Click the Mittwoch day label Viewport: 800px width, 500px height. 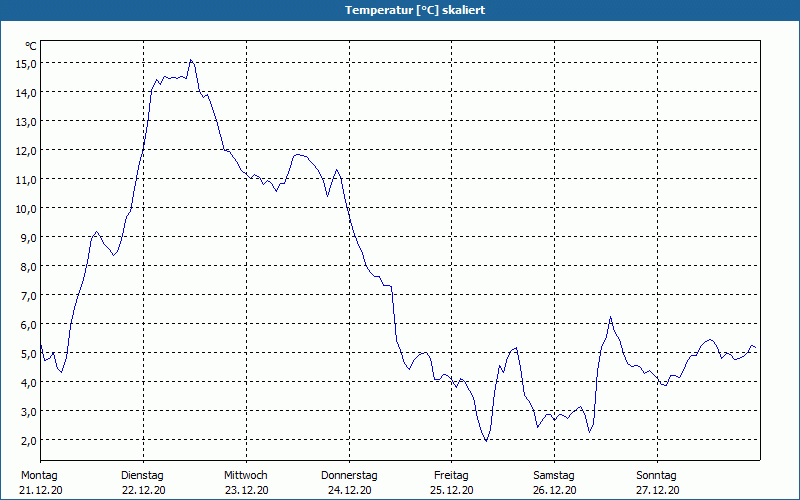(x=245, y=476)
